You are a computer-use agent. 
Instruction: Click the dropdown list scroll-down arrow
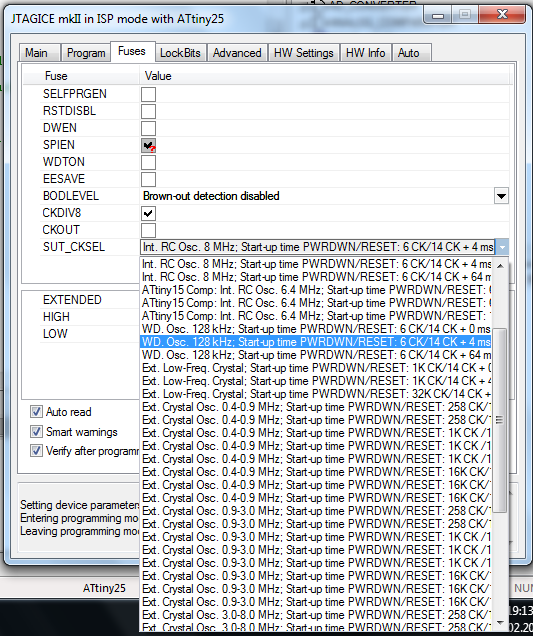coord(500,622)
